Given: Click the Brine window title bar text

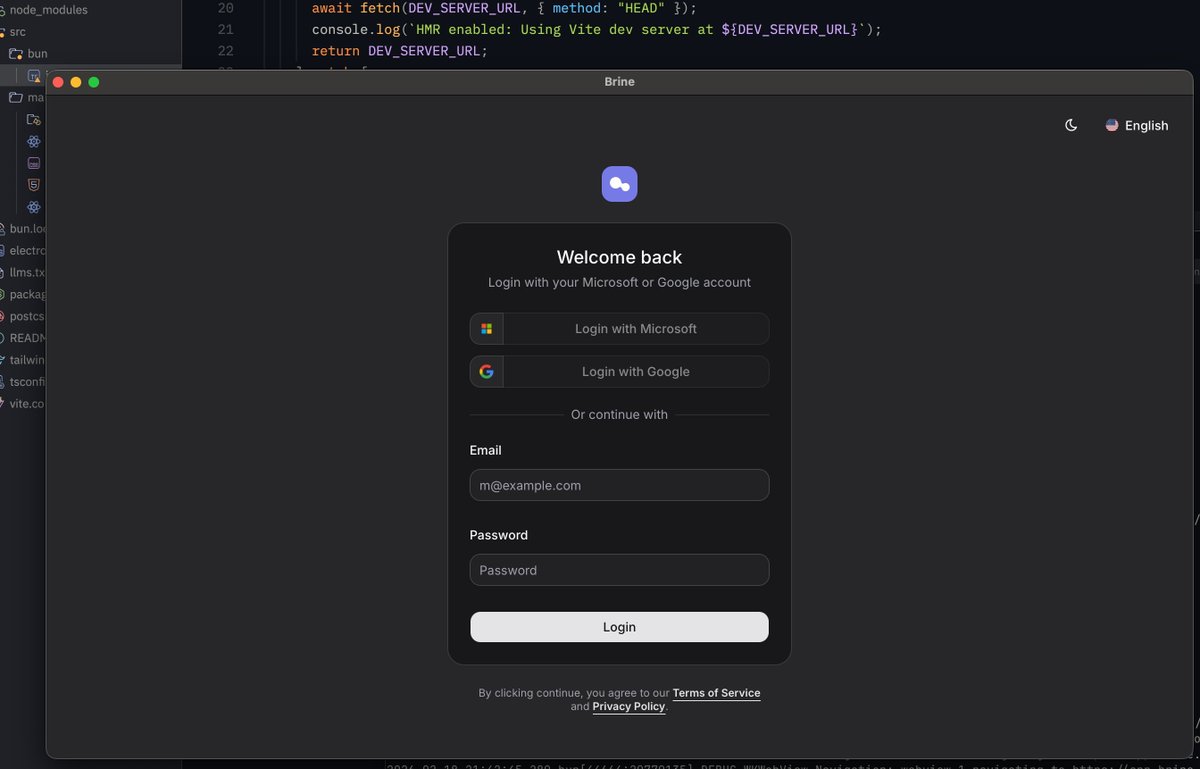Looking at the screenshot, I should (x=619, y=82).
